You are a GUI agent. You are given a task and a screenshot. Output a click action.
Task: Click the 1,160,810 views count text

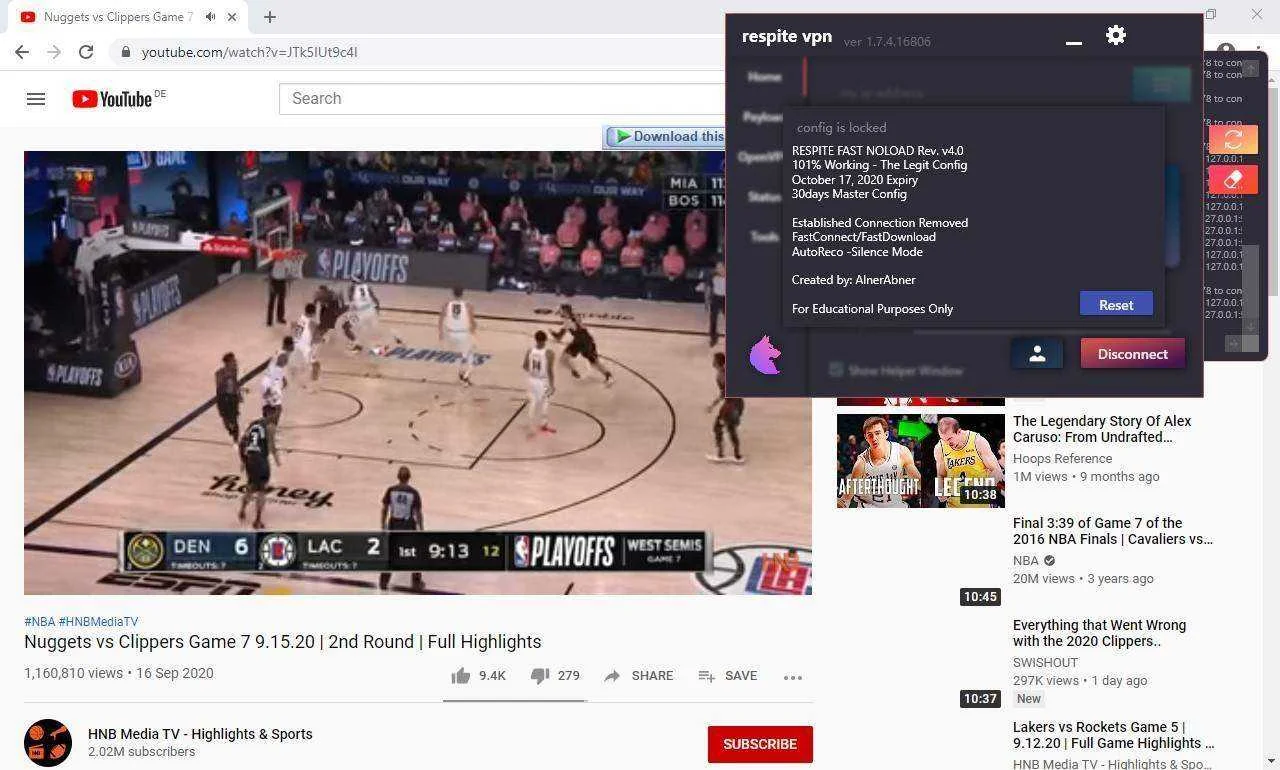74,673
